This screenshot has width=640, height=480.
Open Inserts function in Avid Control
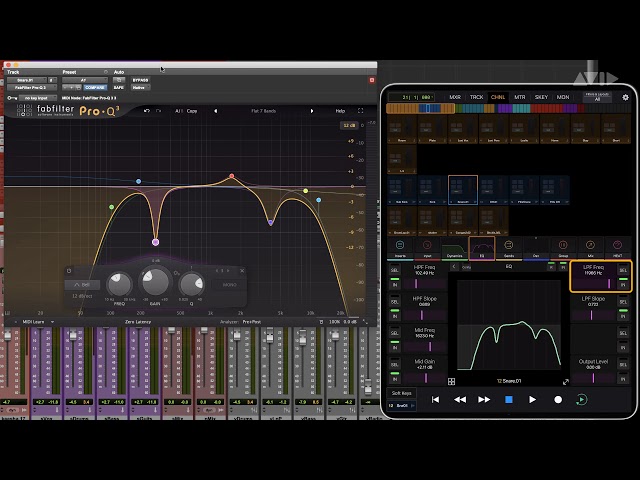click(400, 248)
